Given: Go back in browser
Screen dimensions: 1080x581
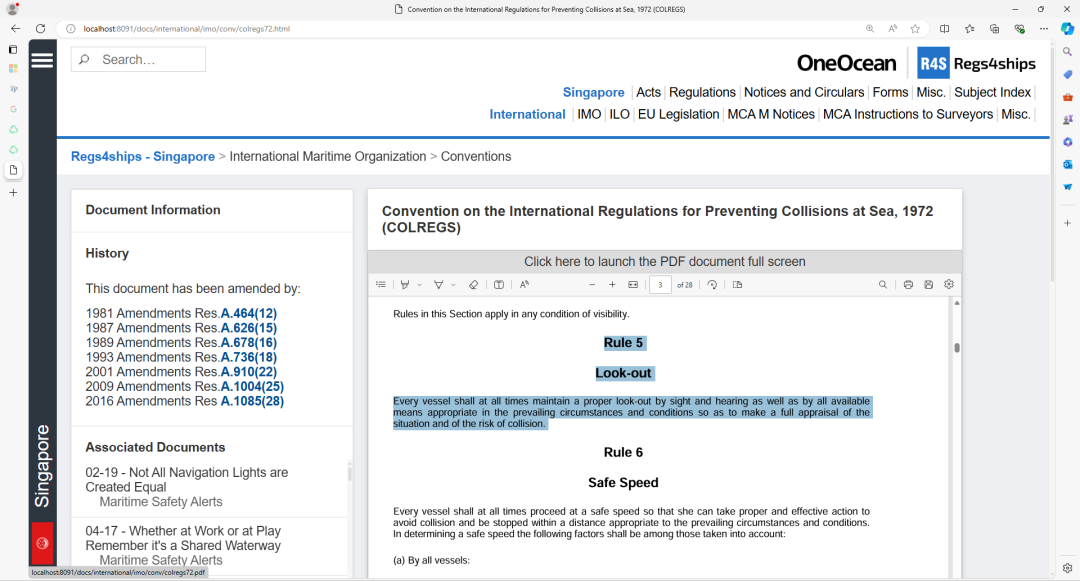Looking at the screenshot, I should pyautogui.click(x=15, y=28).
